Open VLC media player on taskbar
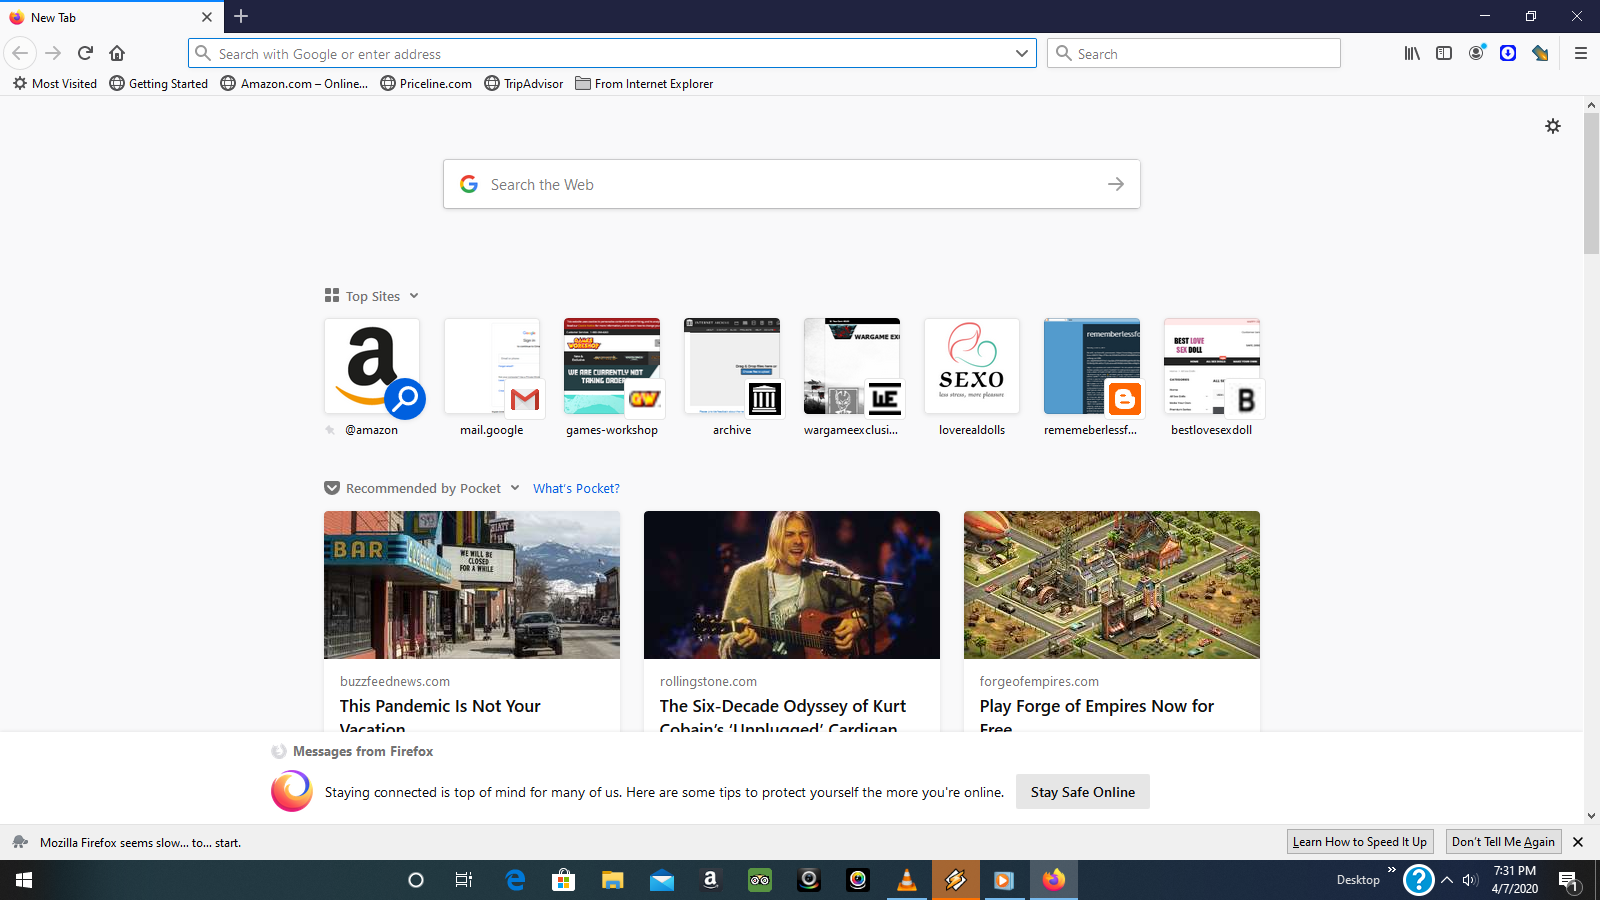Image resolution: width=1600 pixels, height=900 pixels. point(907,880)
